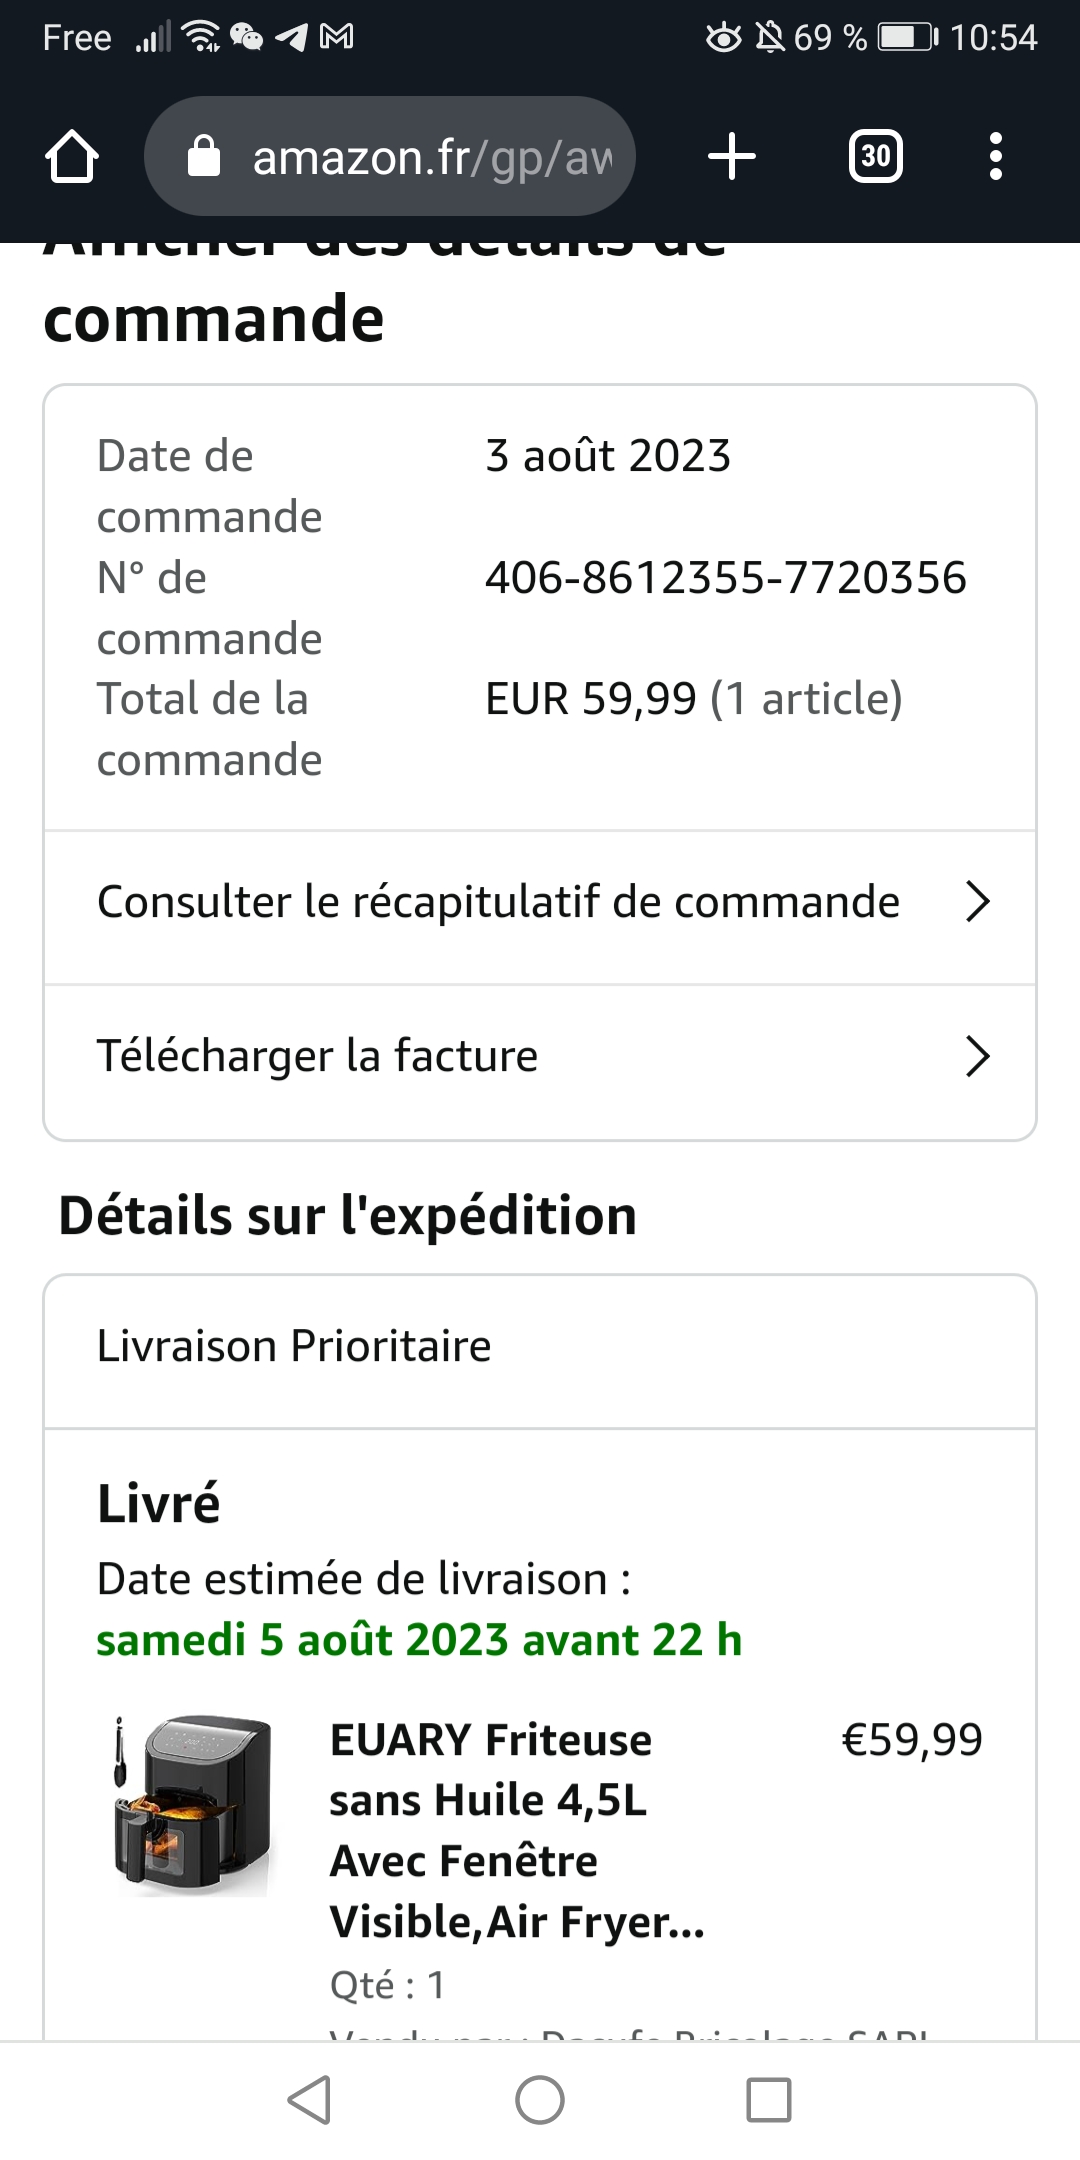
Task: Open the tab switcher showing 30 tabs
Action: point(875,157)
